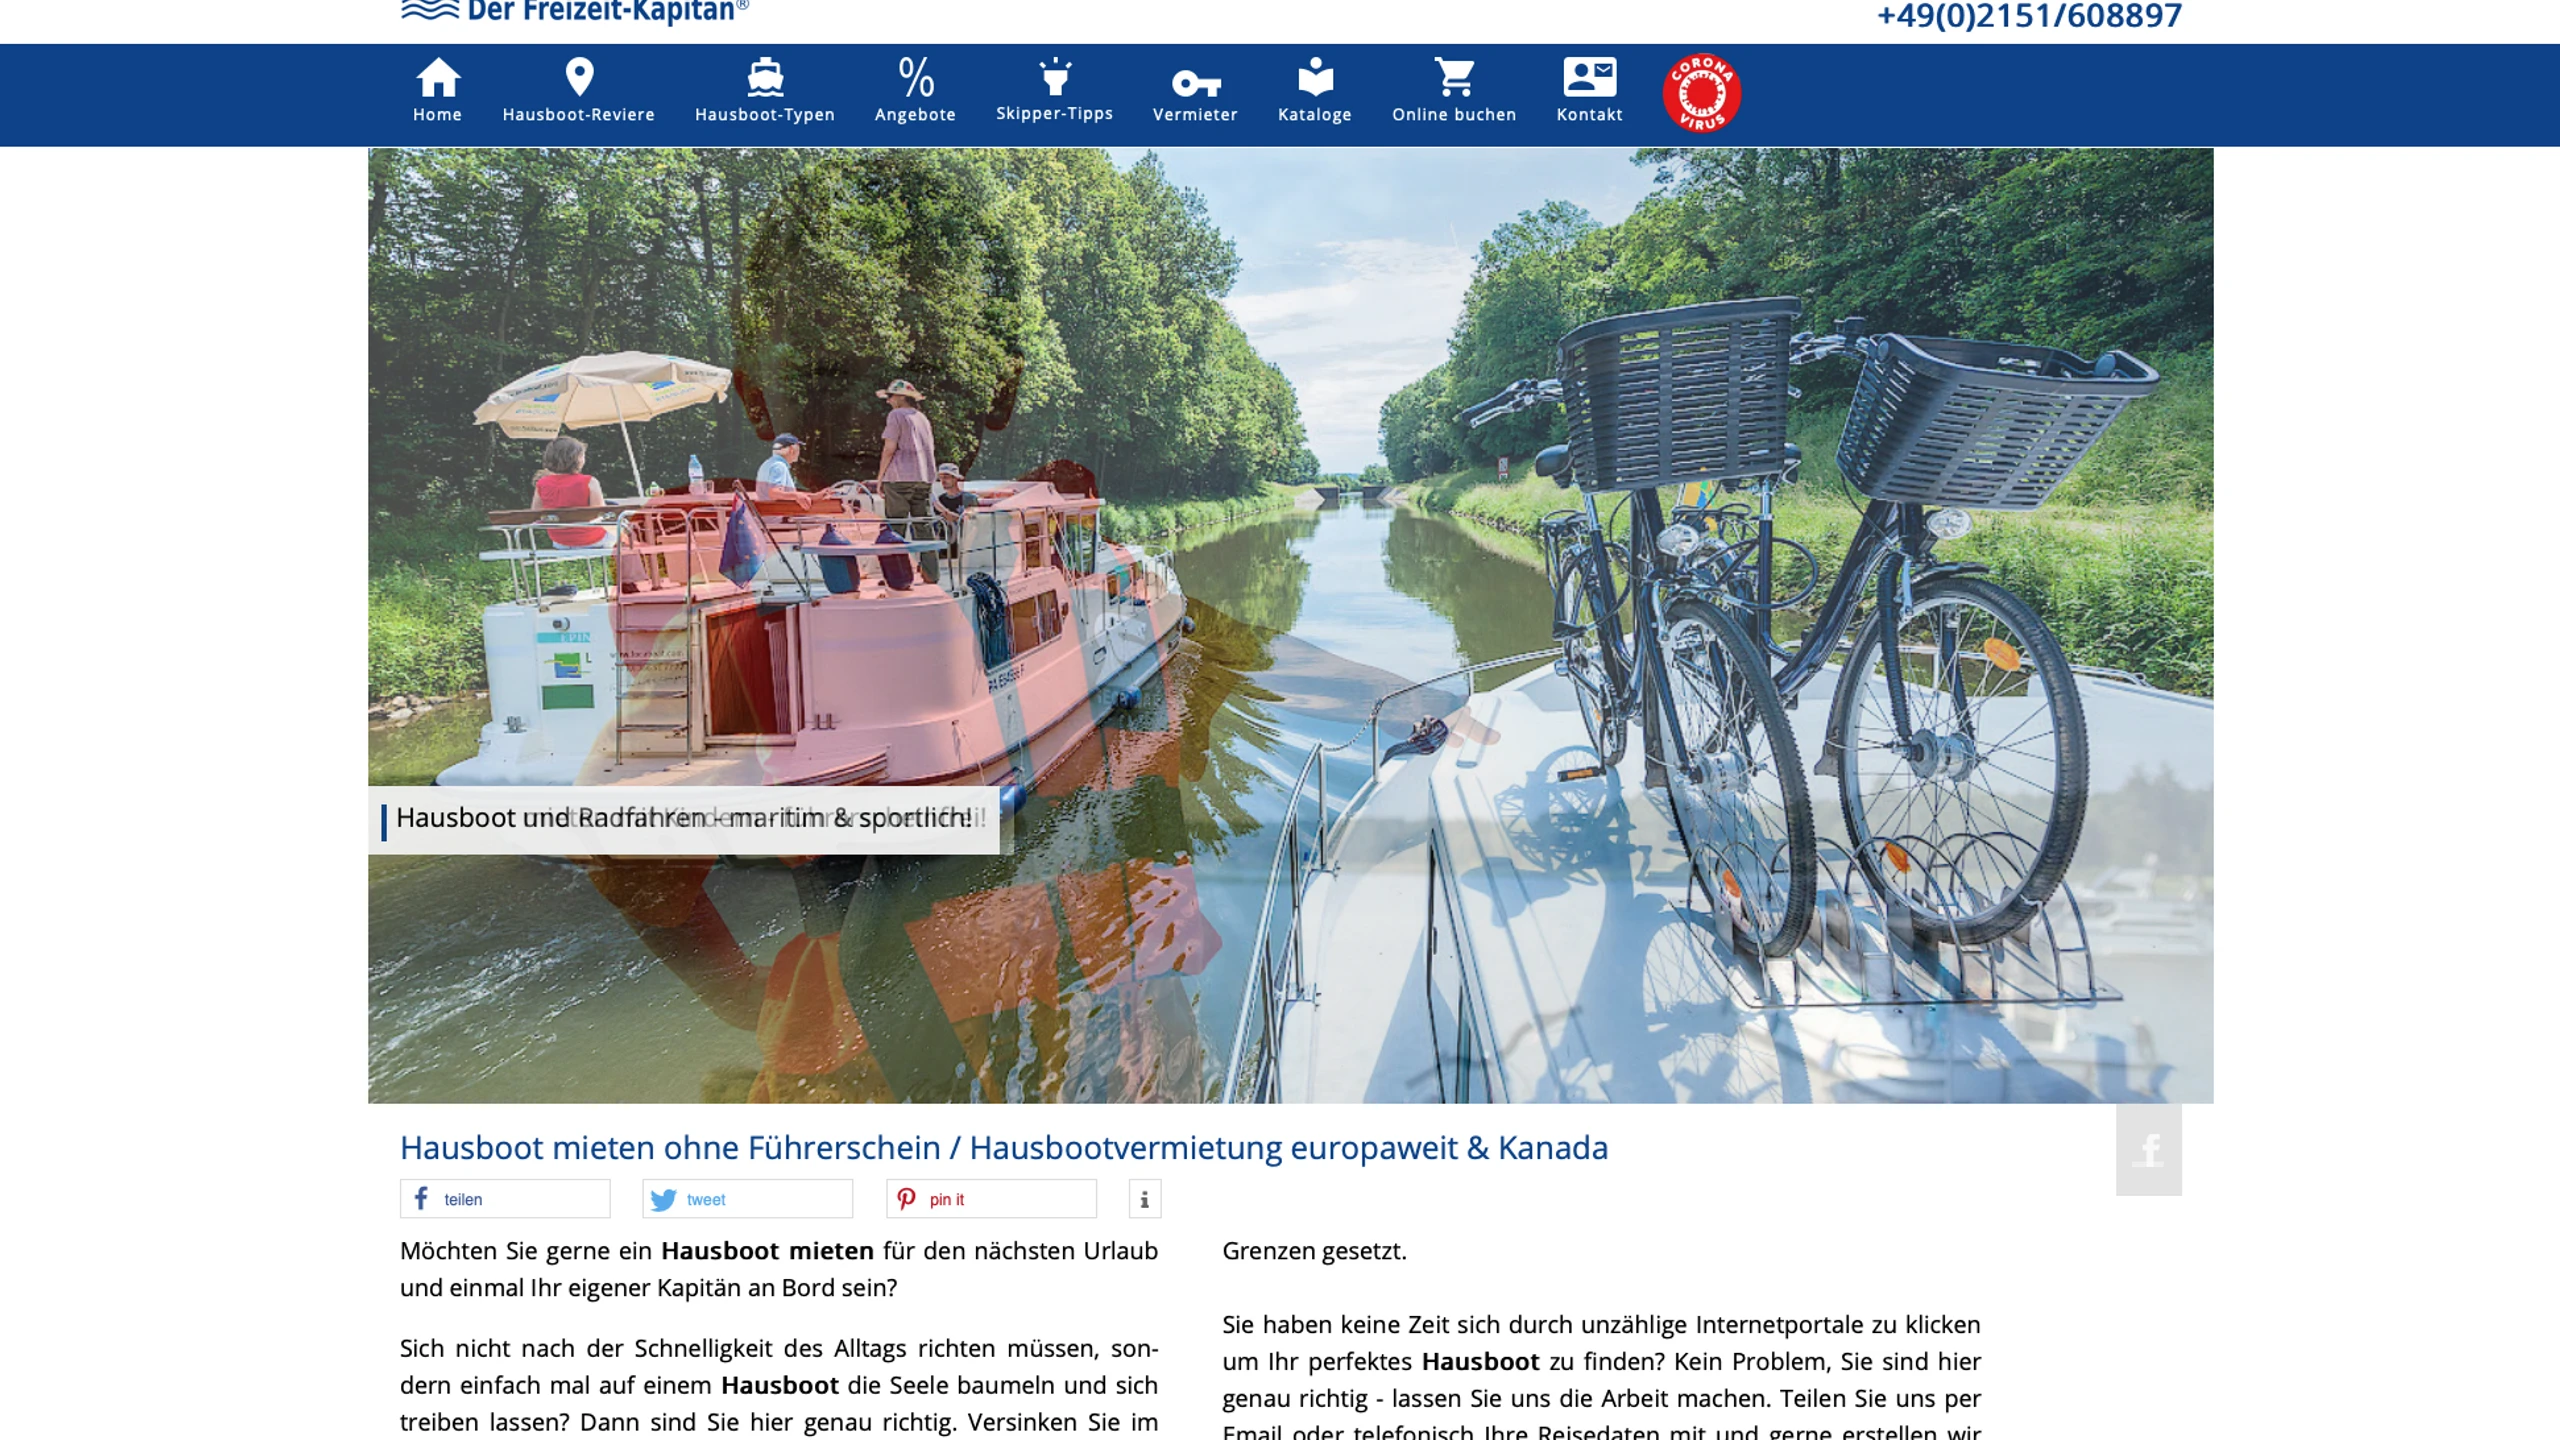Select the Hausboot-Typen boat icon

[765, 77]
